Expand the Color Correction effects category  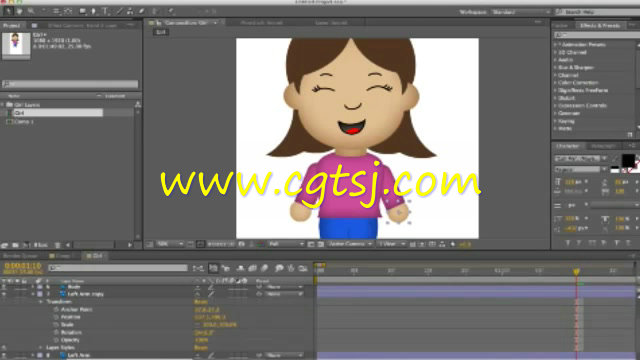tap(578, 83)
